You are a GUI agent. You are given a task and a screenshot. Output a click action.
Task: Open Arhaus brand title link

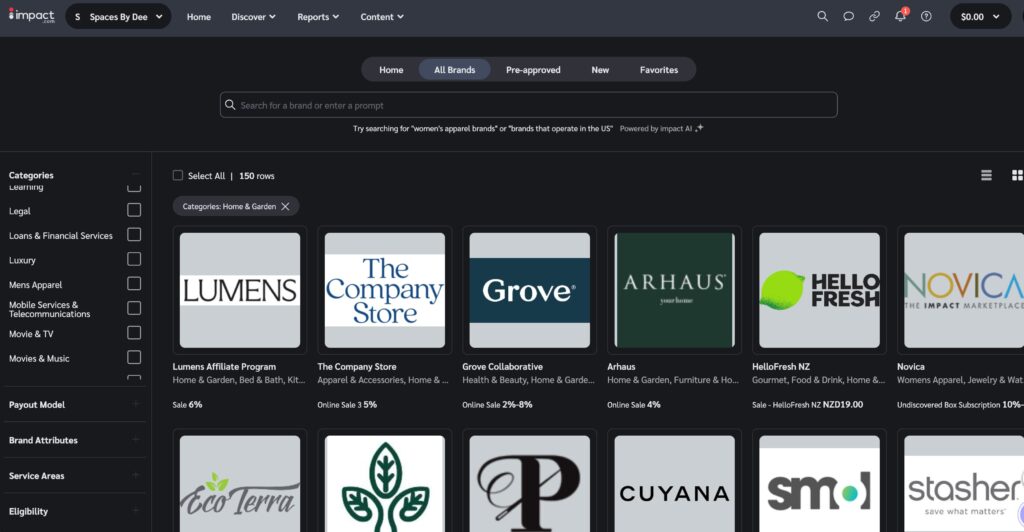tap(621, 367)
